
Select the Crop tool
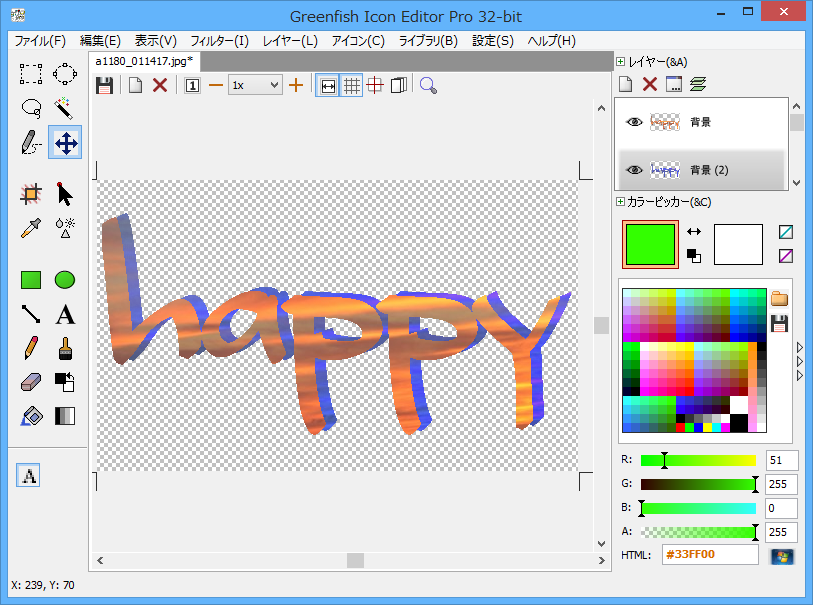click(31, 194)
